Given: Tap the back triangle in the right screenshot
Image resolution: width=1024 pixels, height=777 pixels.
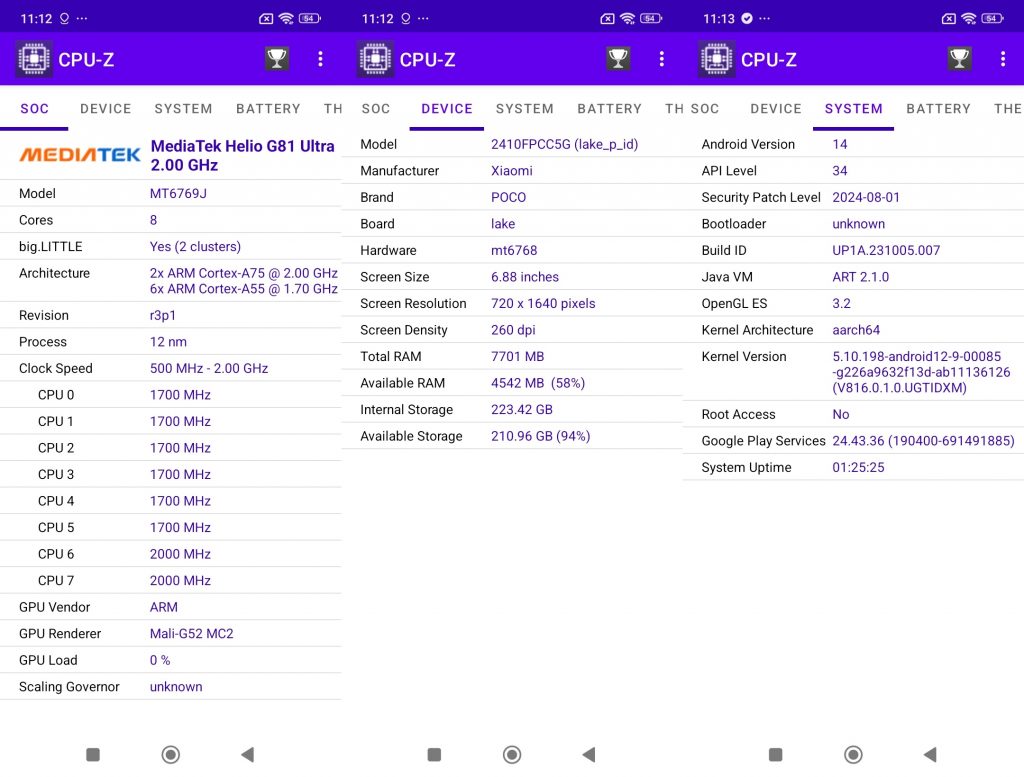Looking at the screenshot, I should point(931,755).
